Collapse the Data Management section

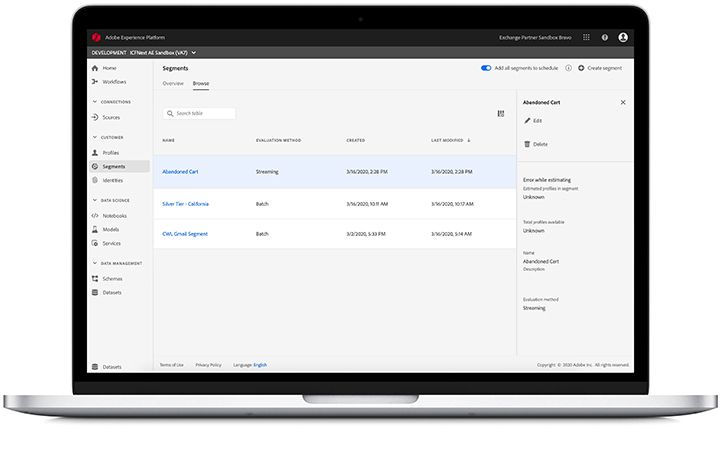95,263
